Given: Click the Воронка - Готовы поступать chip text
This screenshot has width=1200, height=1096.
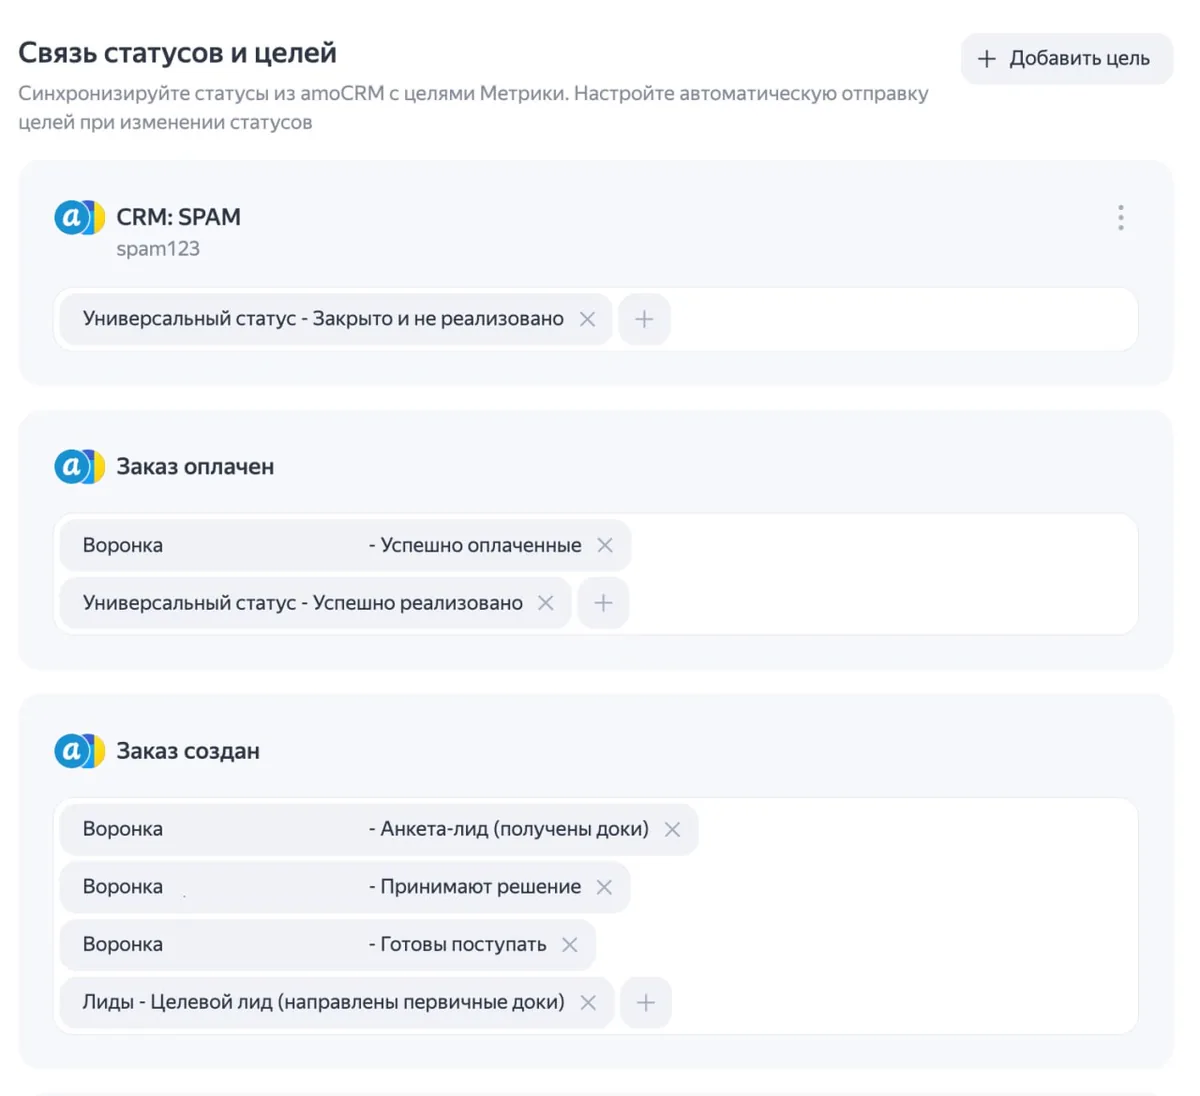Looking at the screenshot, I should 315,945.
